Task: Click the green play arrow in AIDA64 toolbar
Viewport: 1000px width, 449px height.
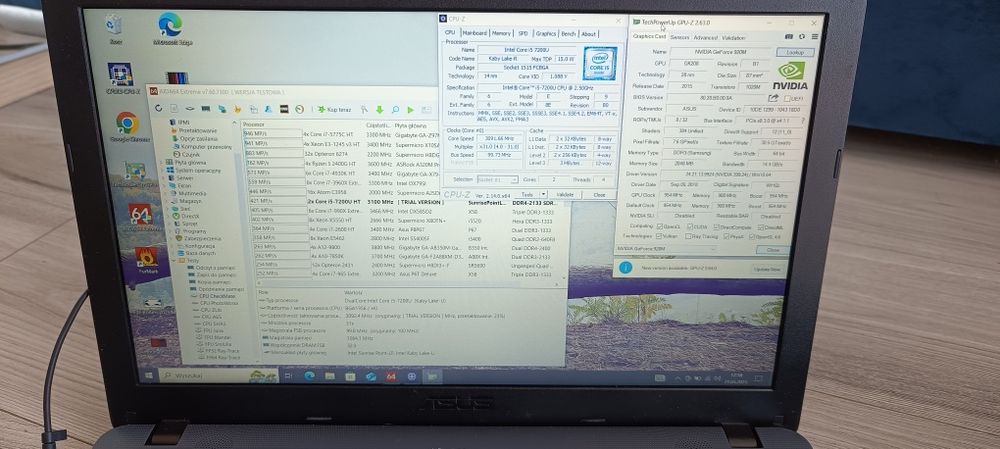Action: tap(411, 110)
